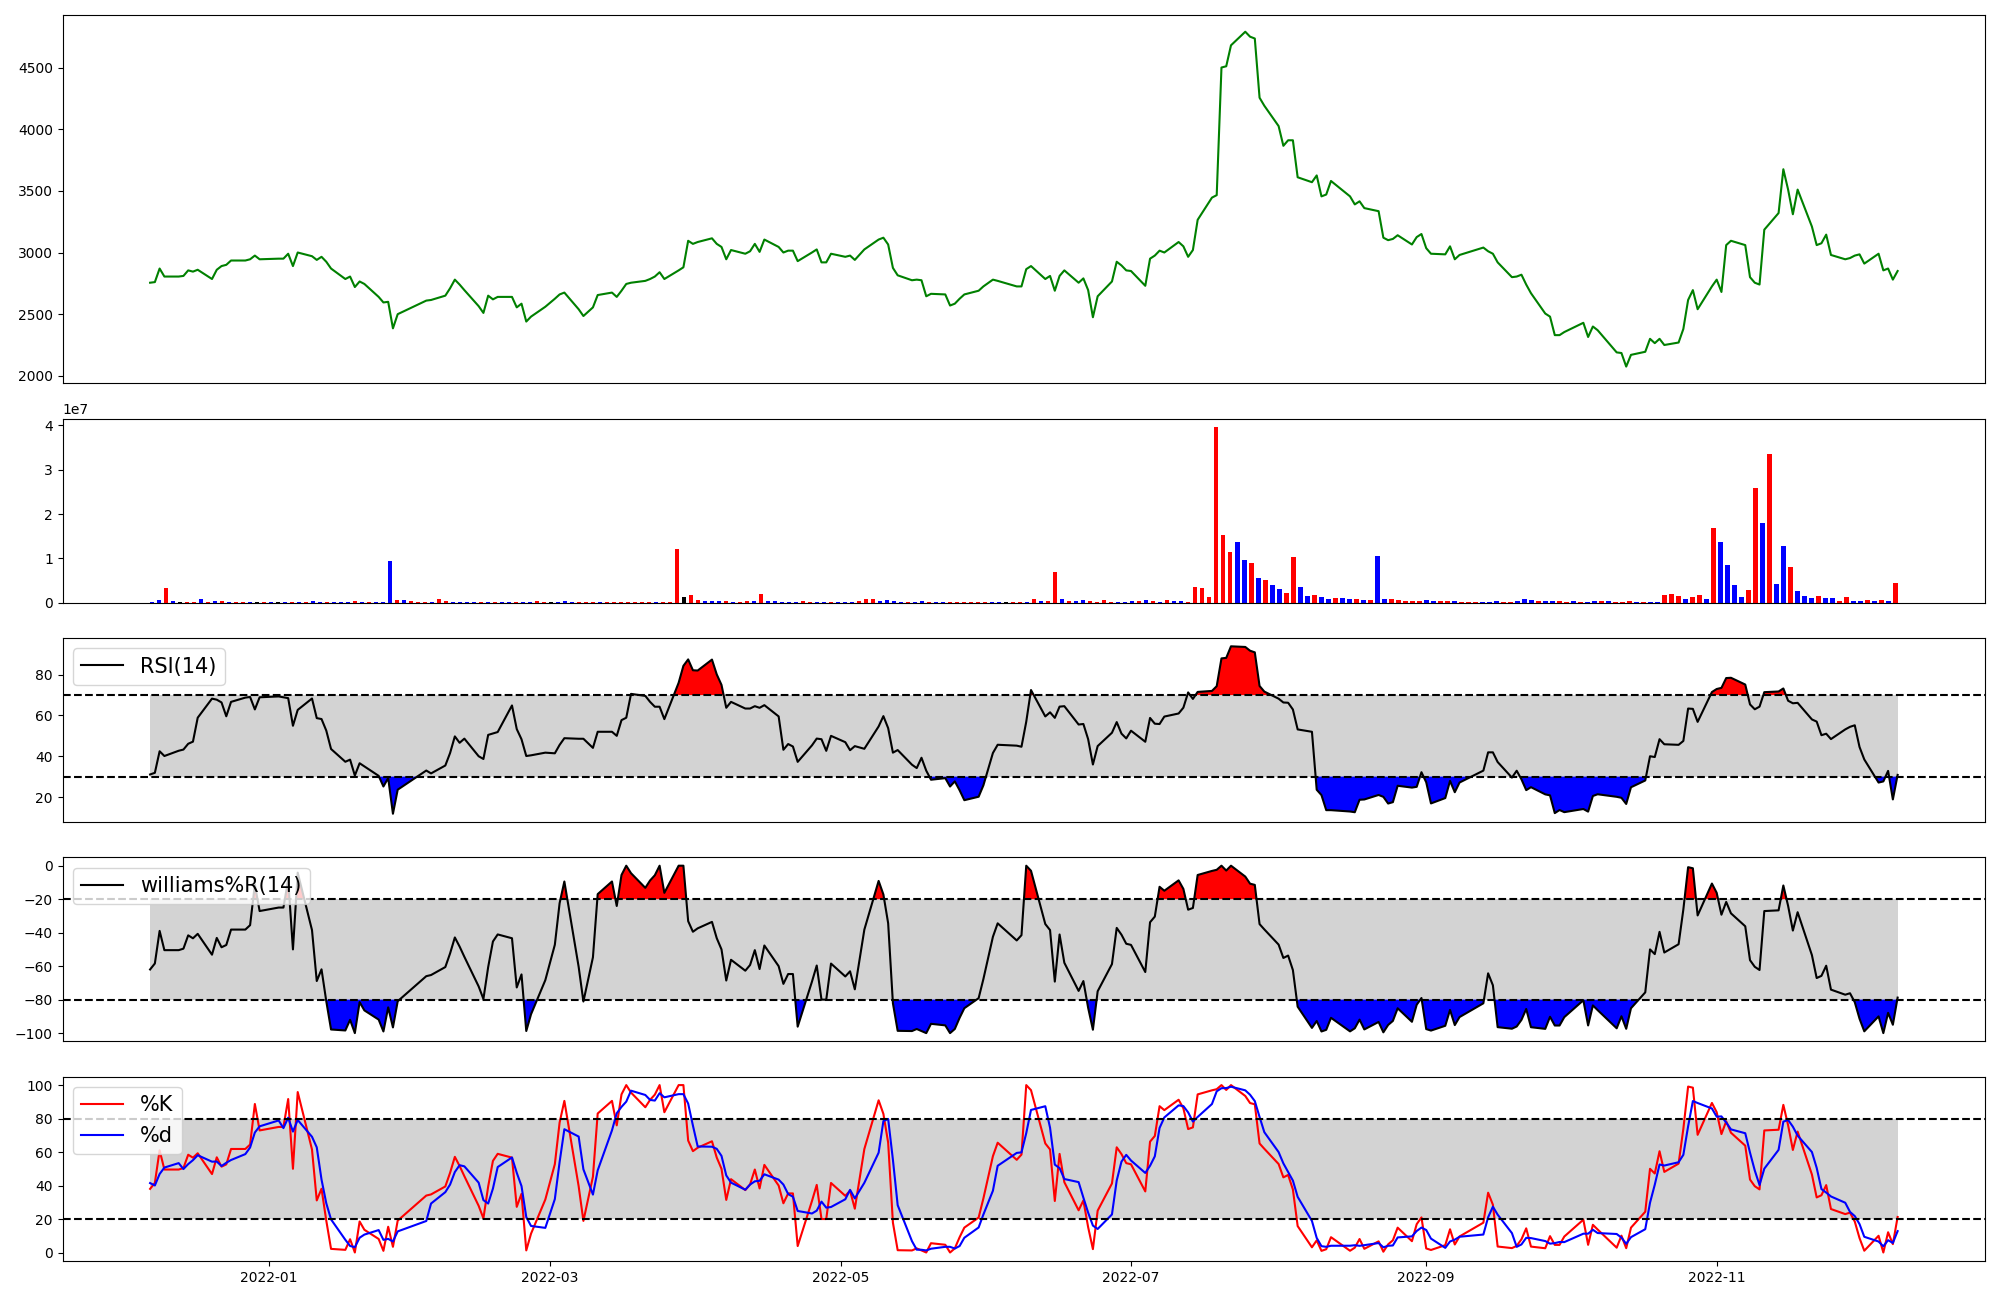Click the 2022-09 x-axis date label
Image resolution: width=2000 pixels, height=1300 pixels.
point(1426,1277)
